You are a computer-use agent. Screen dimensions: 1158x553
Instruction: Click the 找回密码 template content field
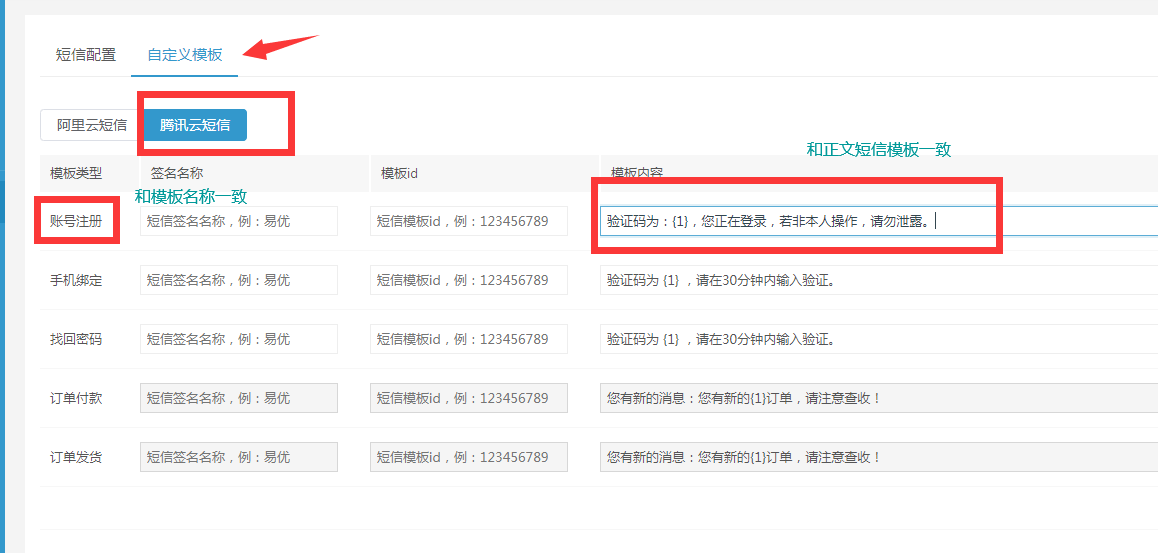click(x=878, y=339)
